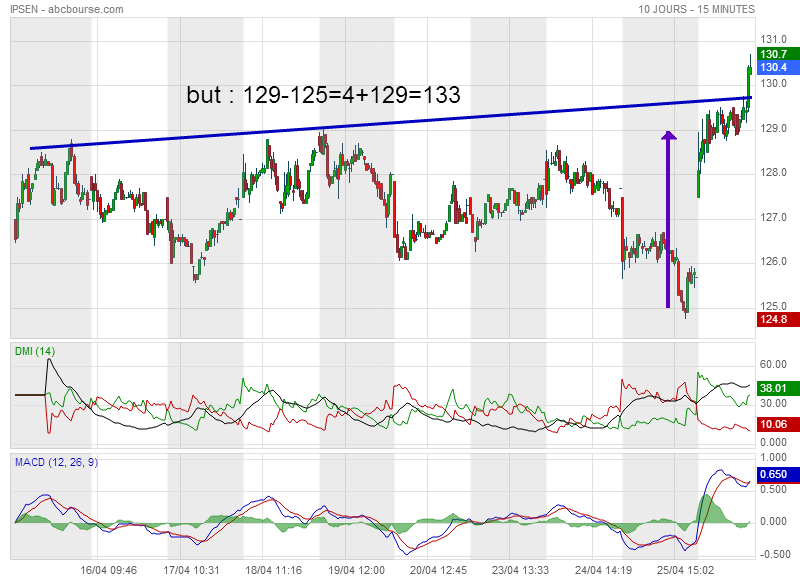
Task: Click the red 10.06 DMI value tag
Action: tap(778, 424)
